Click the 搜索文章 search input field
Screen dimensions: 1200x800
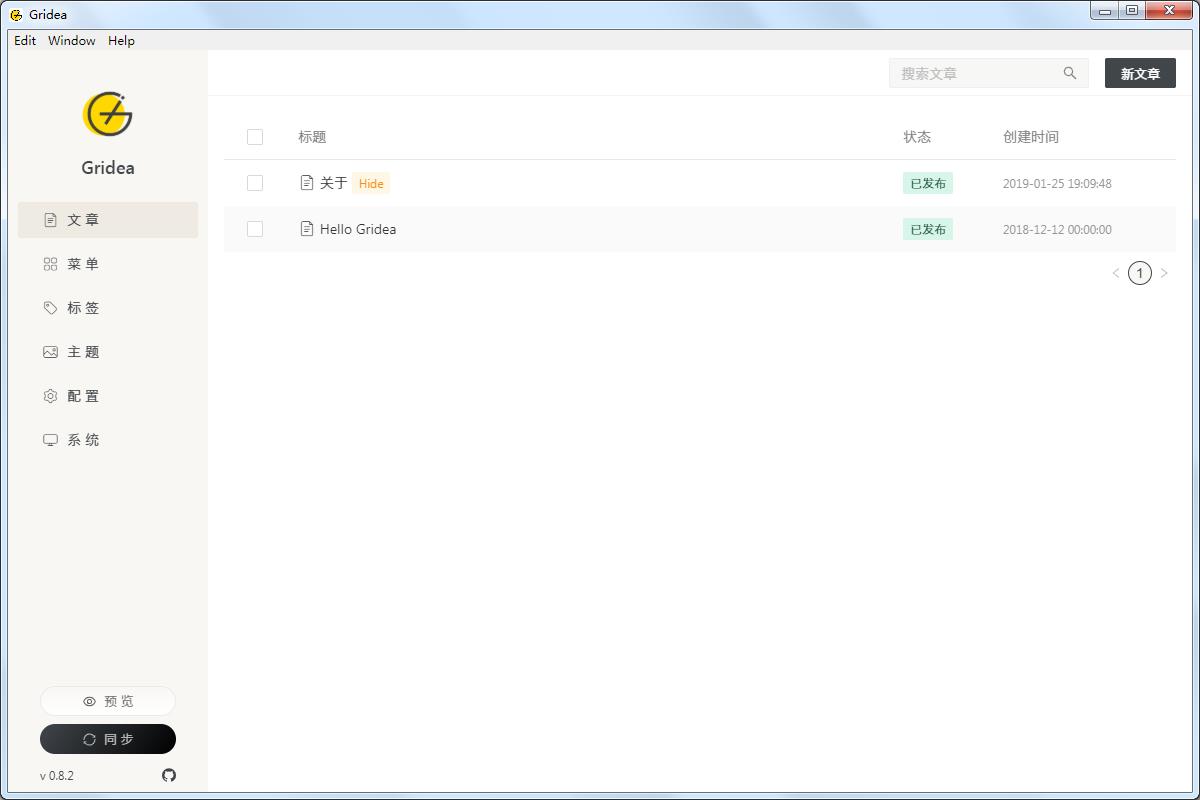(970, 72)
